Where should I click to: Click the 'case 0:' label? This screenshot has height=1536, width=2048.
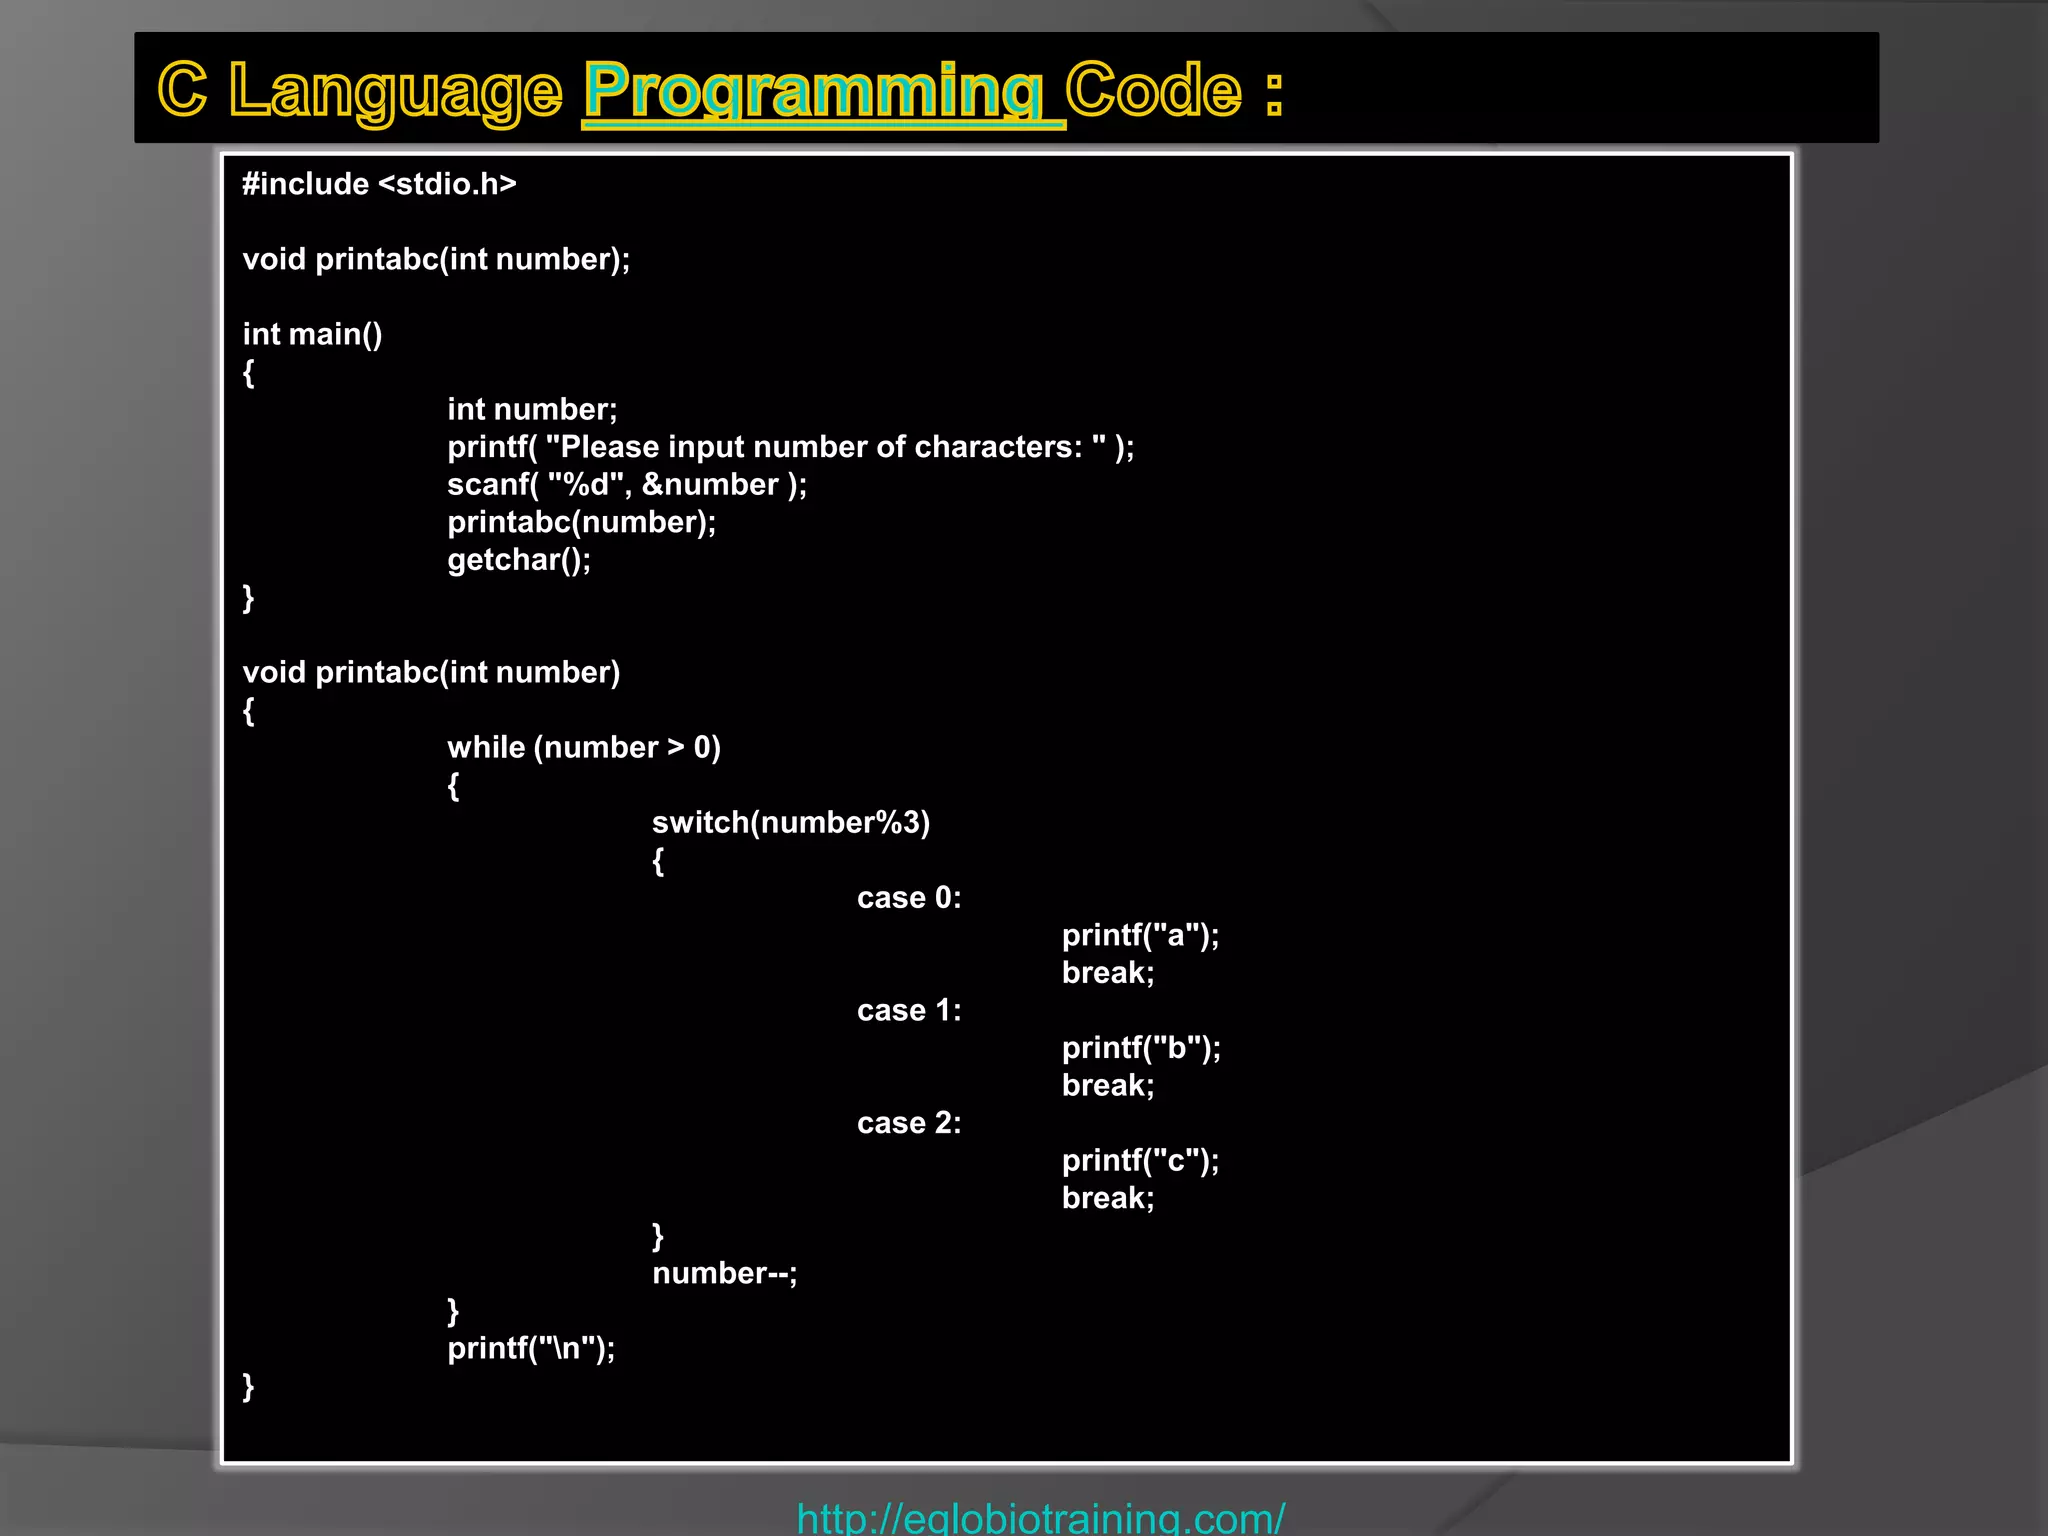[x=909, y=898]
